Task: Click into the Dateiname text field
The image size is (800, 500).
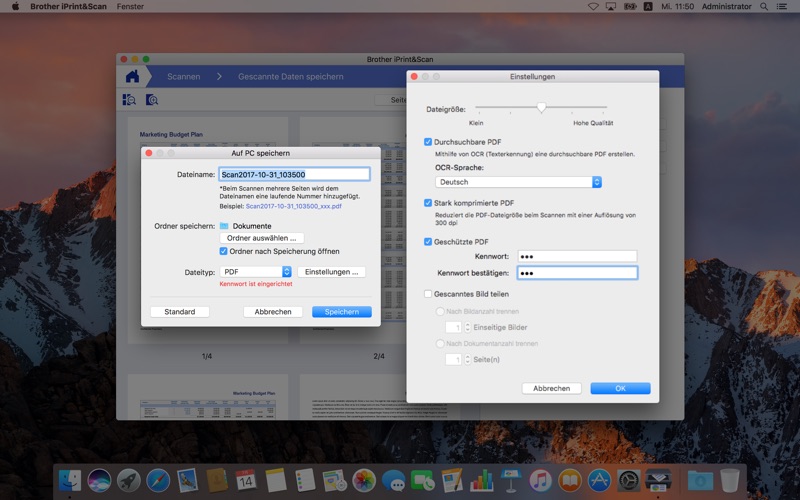Action: 294,174
